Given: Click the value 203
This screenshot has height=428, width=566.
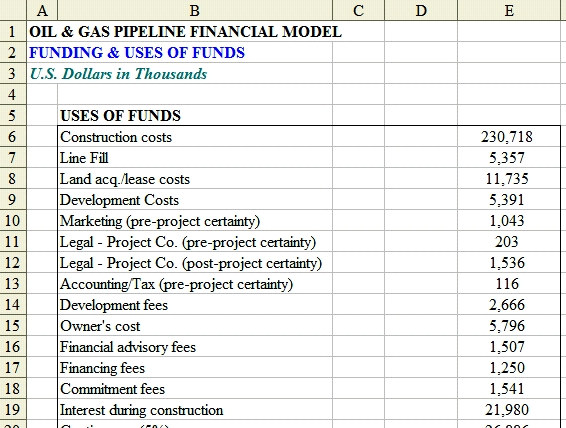Looking at the screenshot, I should (507, 241).
